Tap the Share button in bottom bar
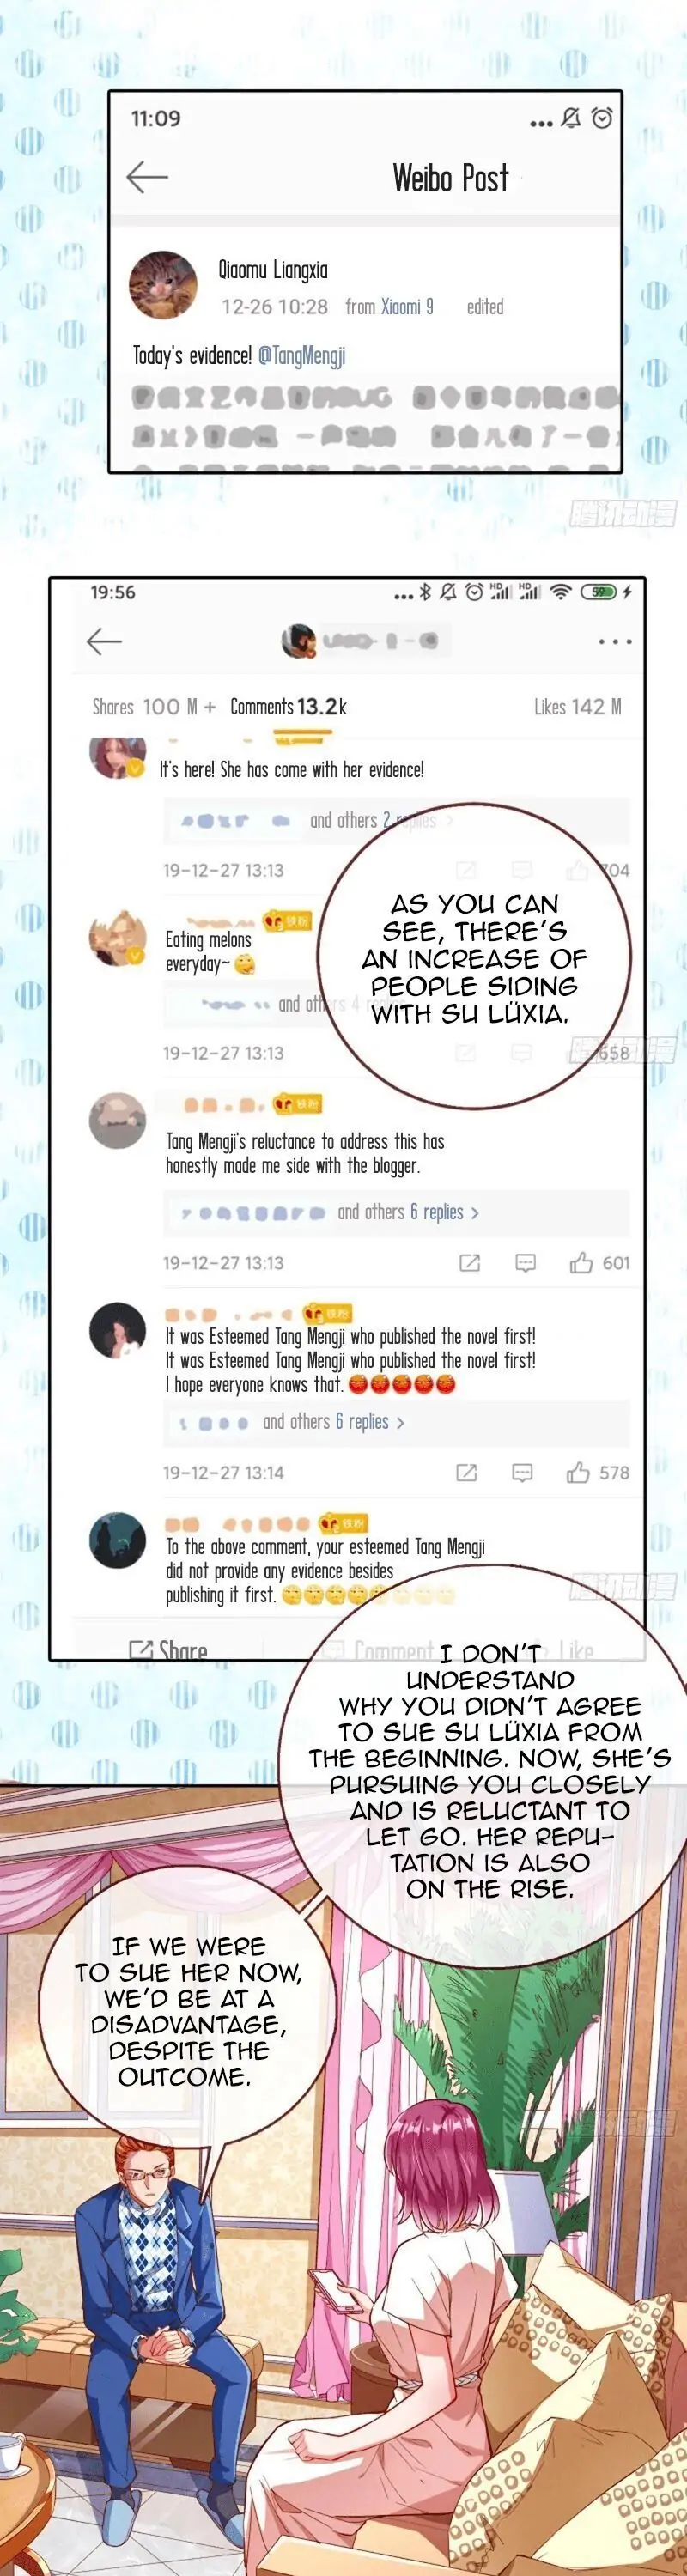This screenshot has height=2576, width=687. point(168,1649)
